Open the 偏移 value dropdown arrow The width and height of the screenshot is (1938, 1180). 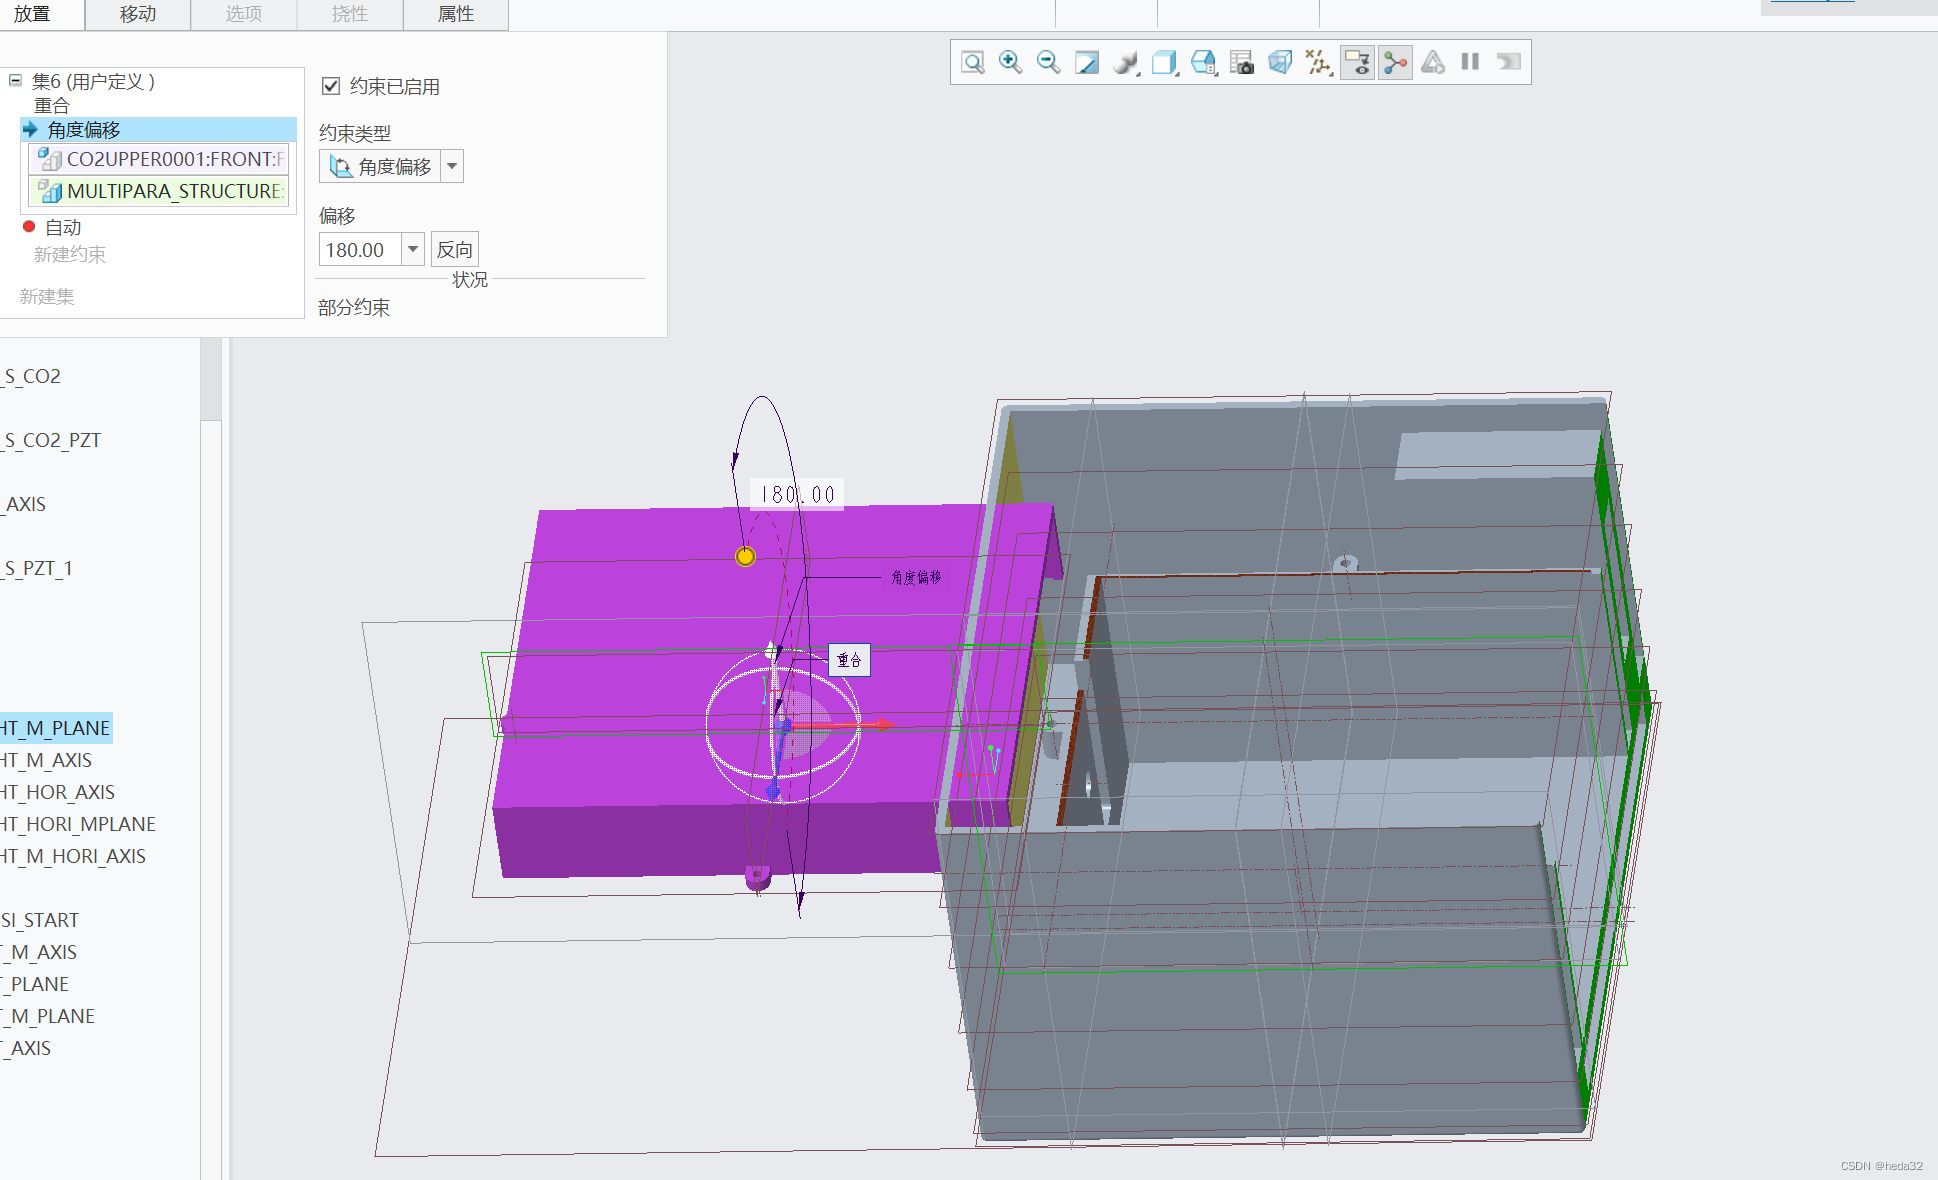pos(412,249)
